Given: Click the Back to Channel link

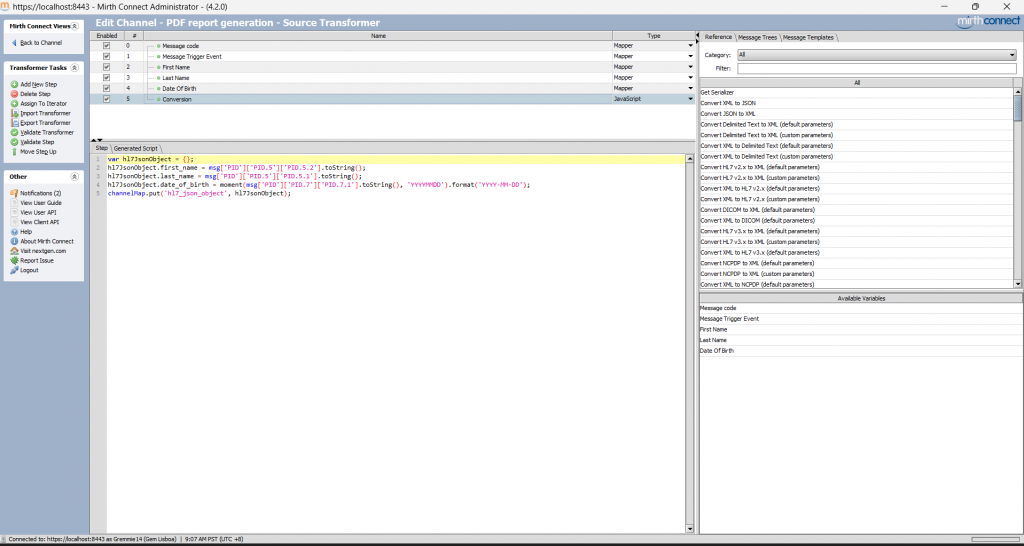Looking at the screenshot, I should pos(41,42).
